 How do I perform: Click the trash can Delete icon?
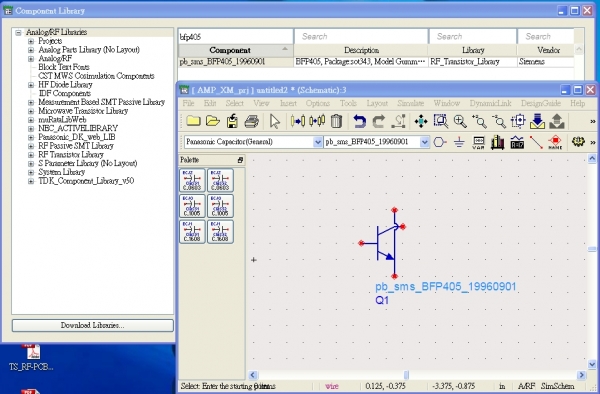click(x=336, y=121)
